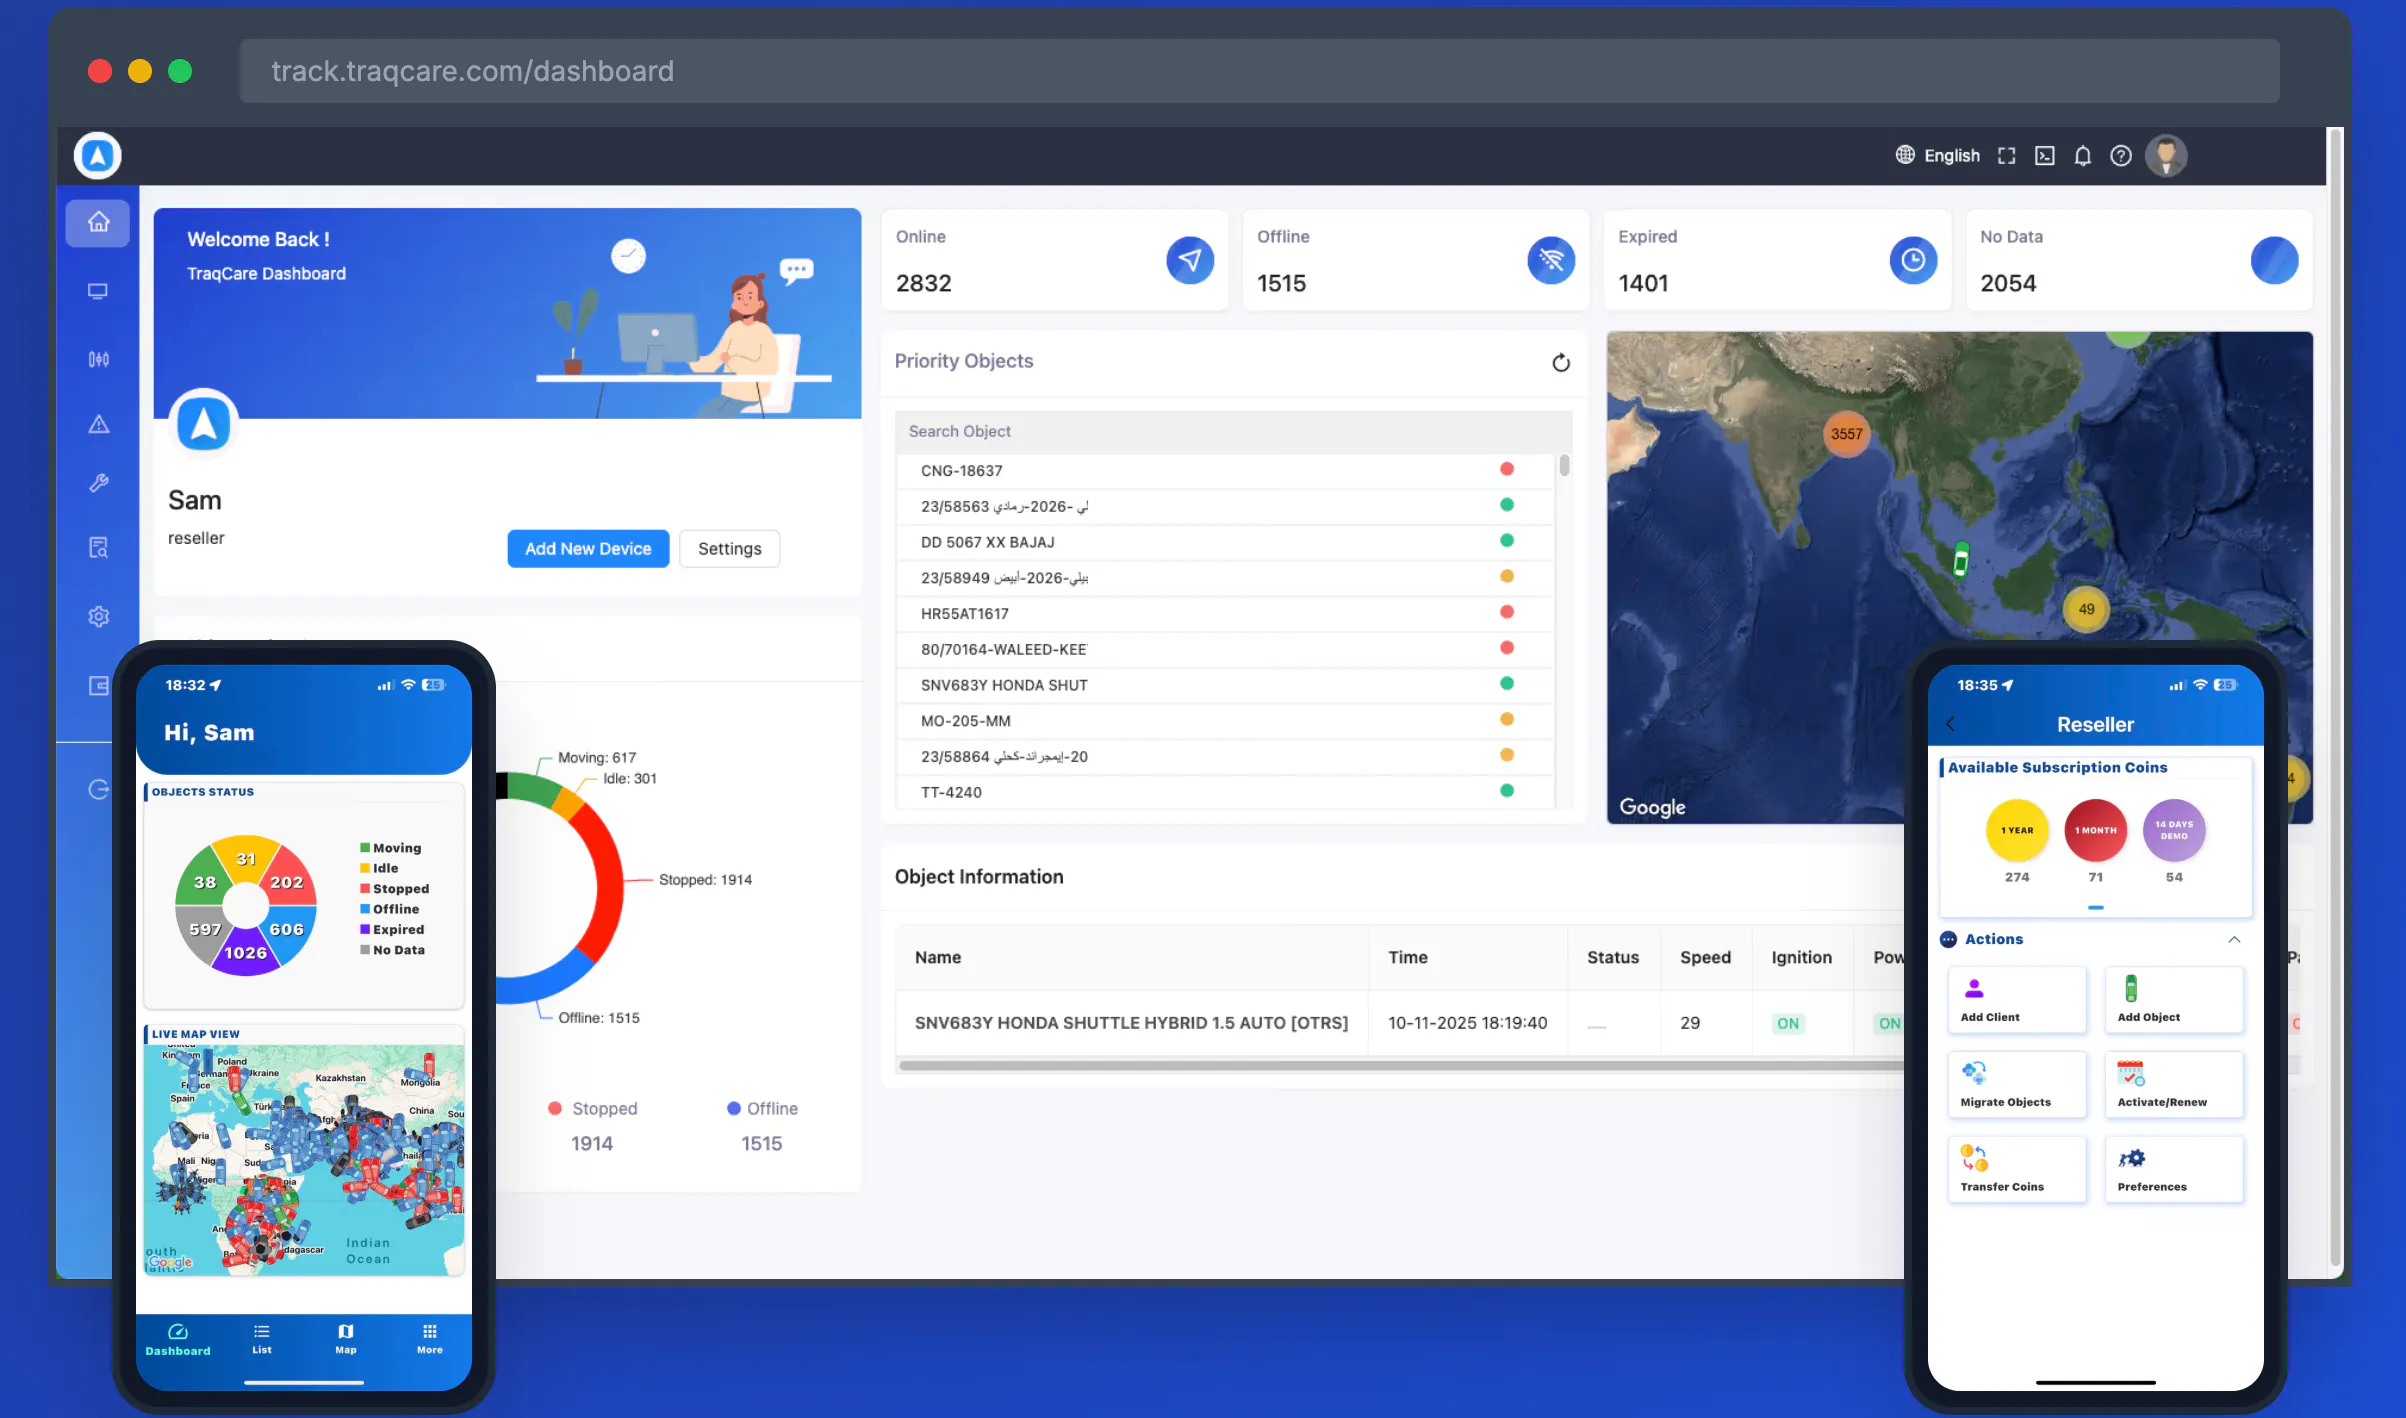Open the alerts triangle sidebar icon
The width and height of the screenshot is (2406, 1418).
(98, 425)
